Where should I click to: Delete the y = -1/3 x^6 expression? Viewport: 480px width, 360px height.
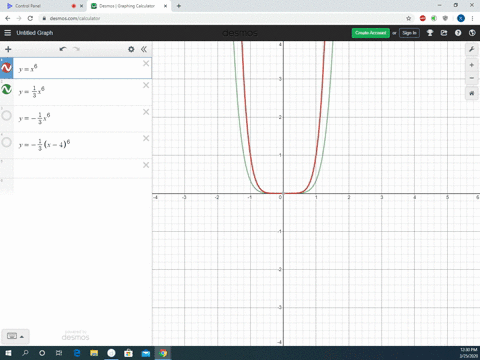pyautogui.click(x=146, y=112)
